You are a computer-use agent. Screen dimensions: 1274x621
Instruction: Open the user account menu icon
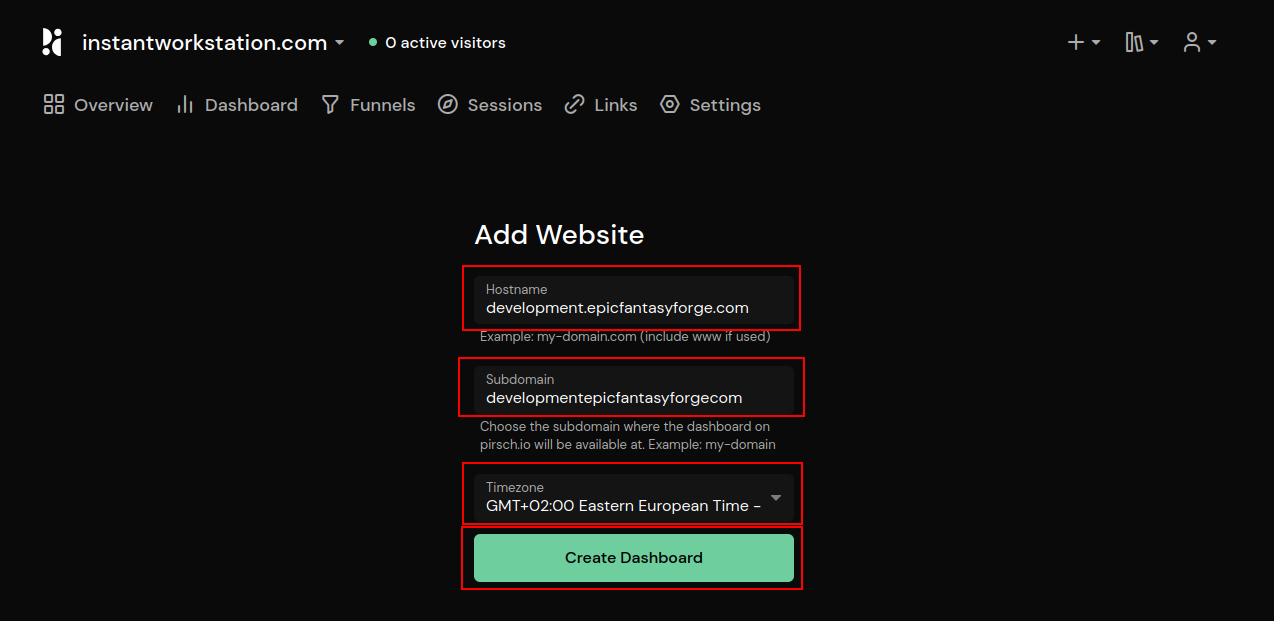click(x=1191, y=42)
